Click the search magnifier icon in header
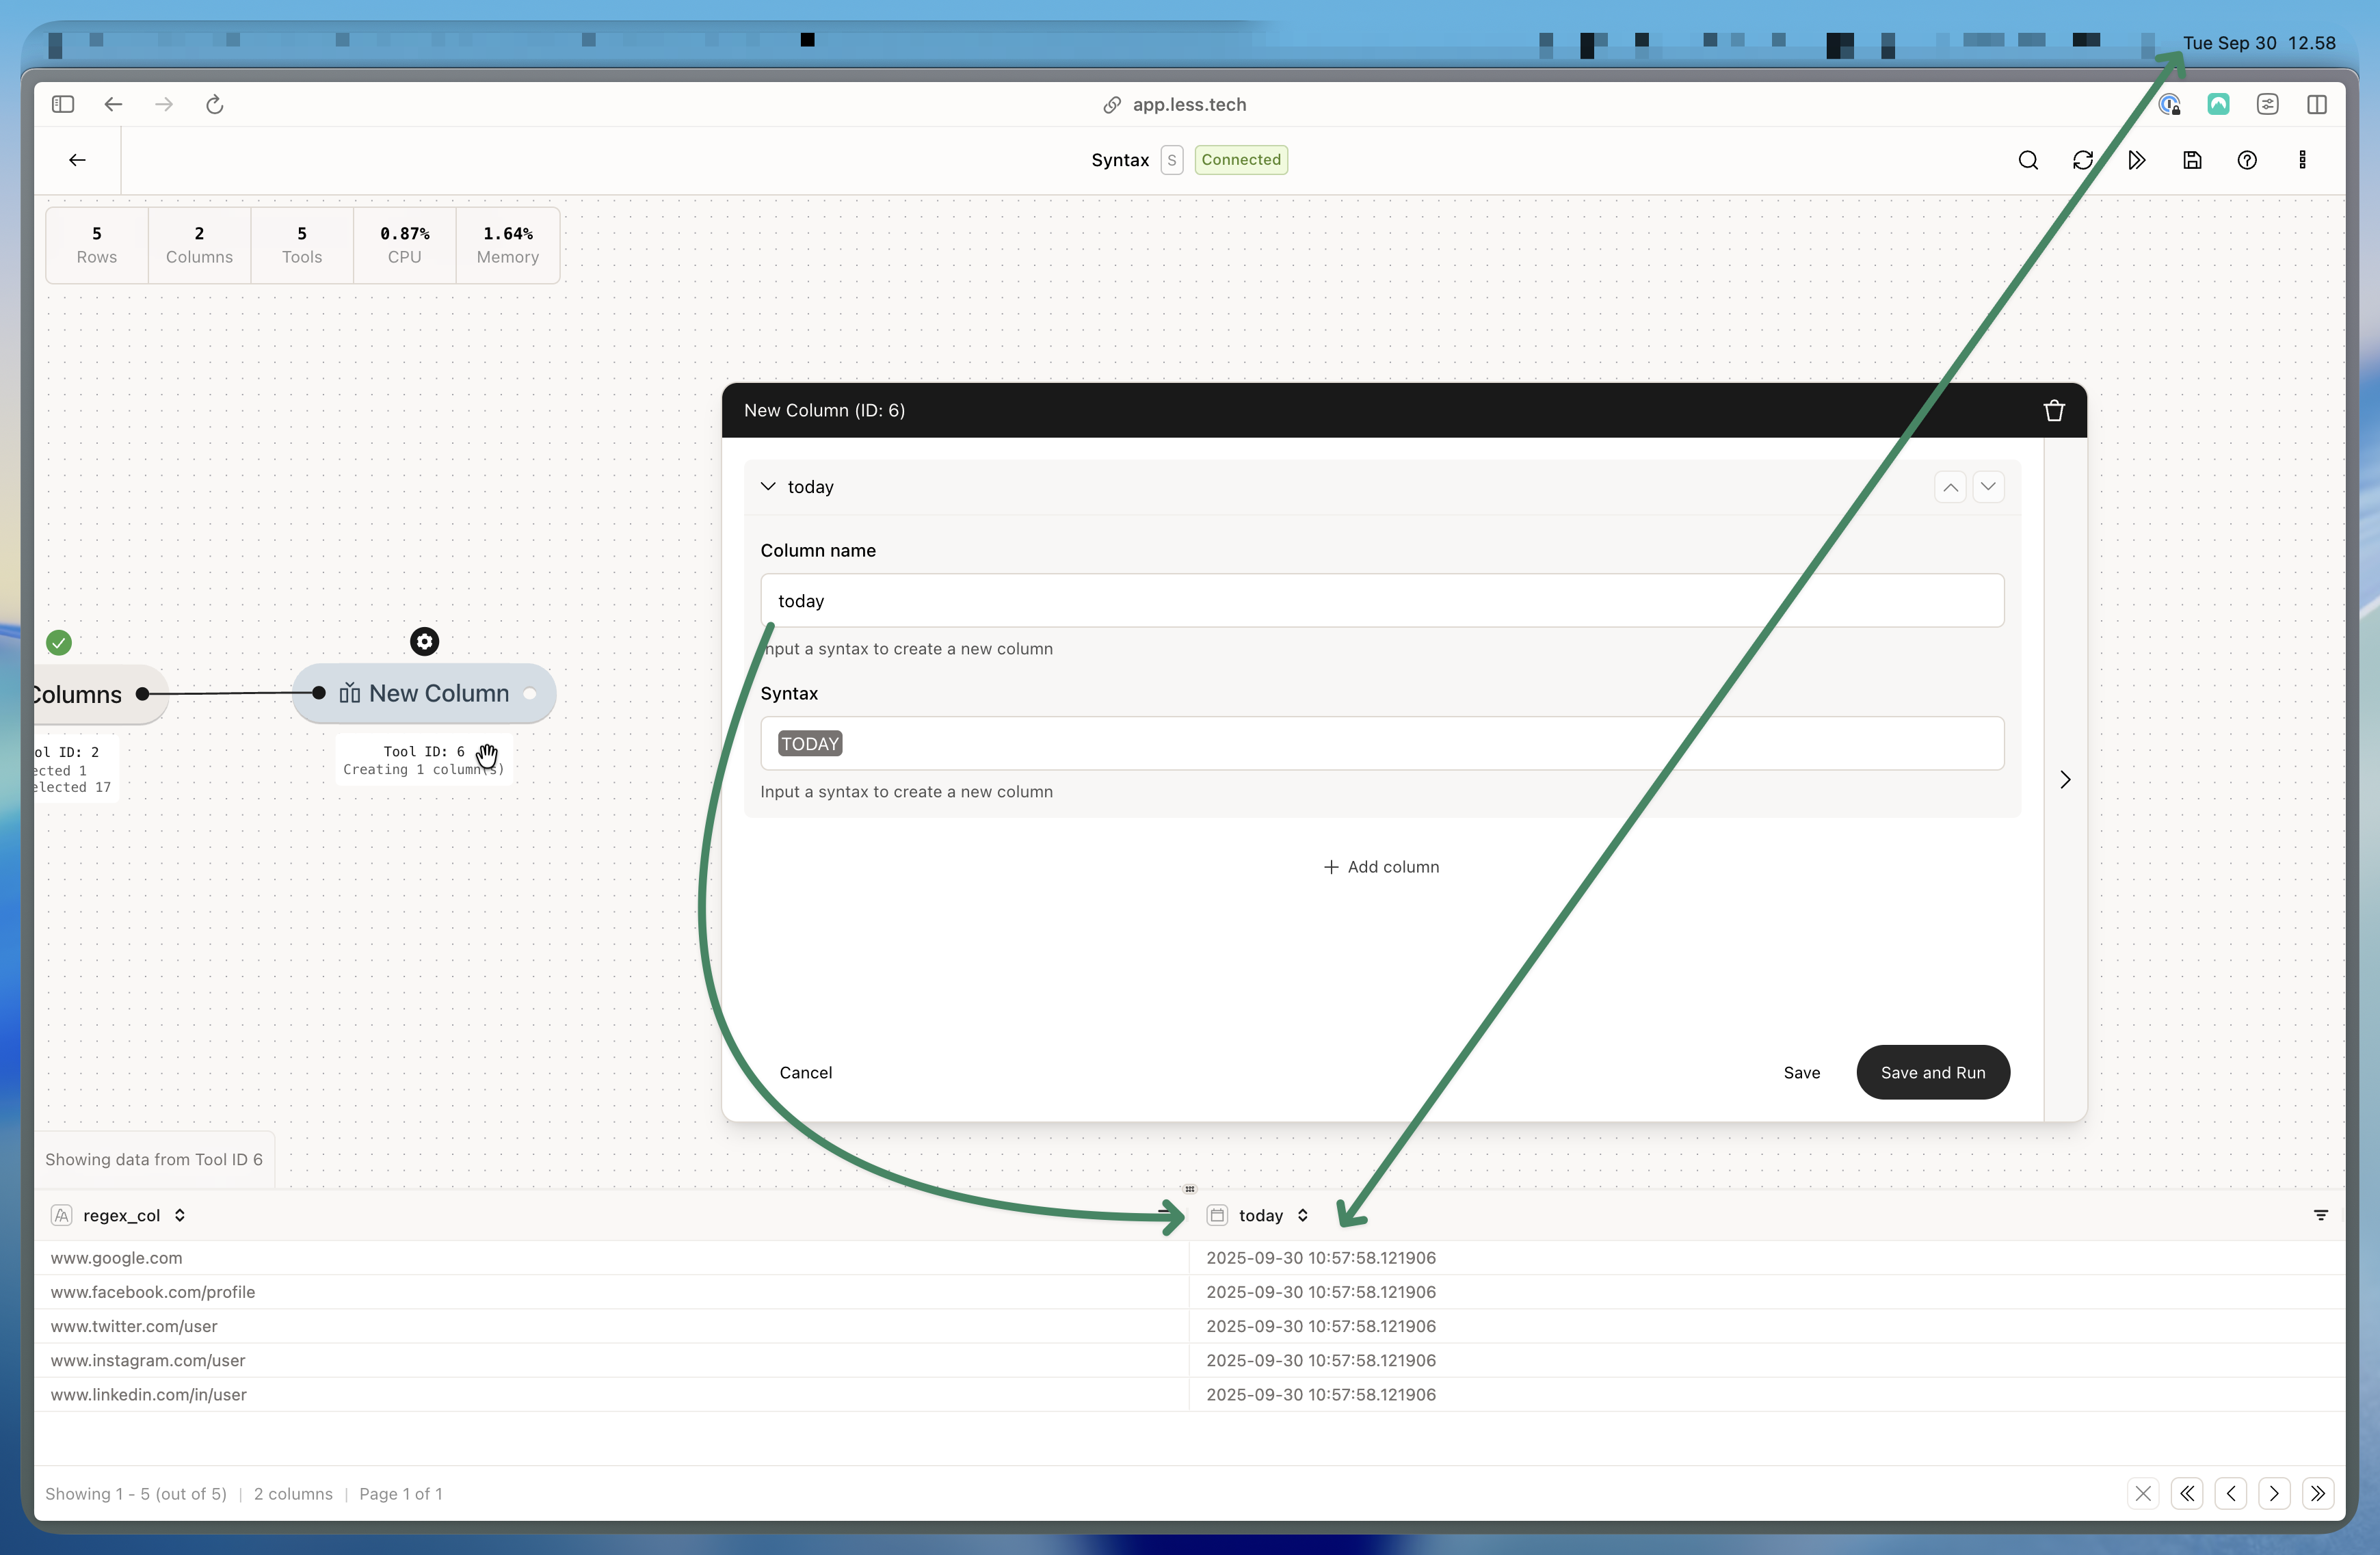 [2028, 160]
